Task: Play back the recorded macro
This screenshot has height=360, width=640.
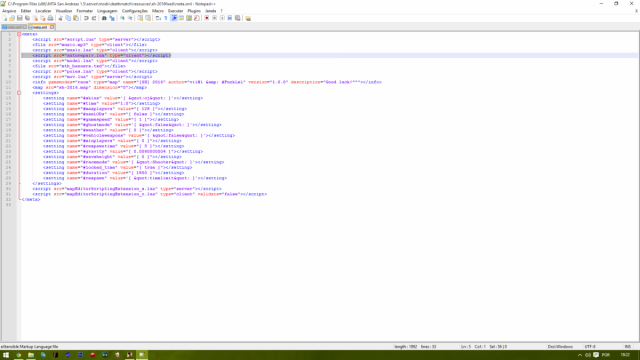Action: (222, 18)
